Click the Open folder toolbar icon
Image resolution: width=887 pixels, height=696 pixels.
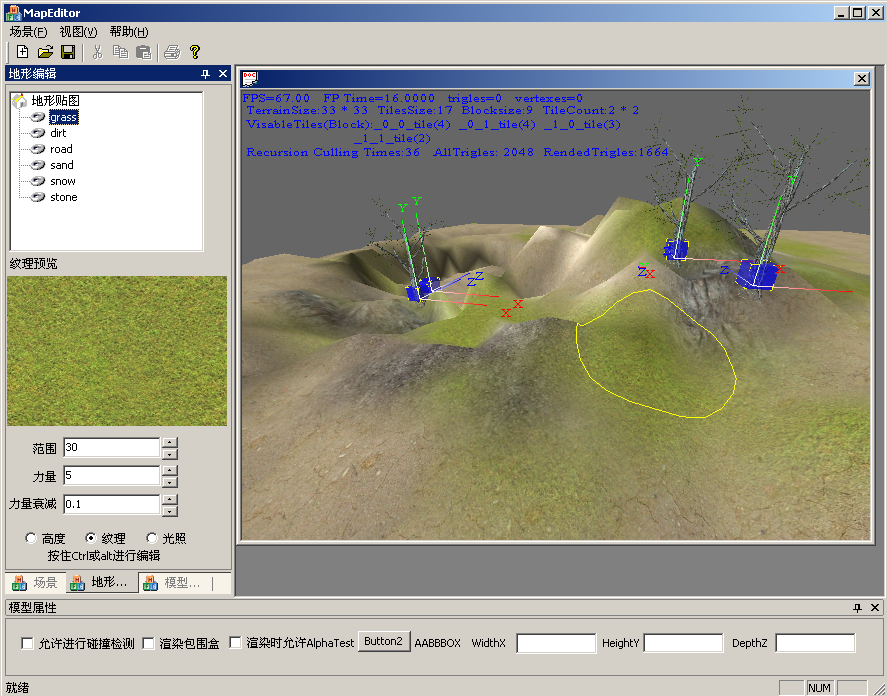(x=45, y=51)
